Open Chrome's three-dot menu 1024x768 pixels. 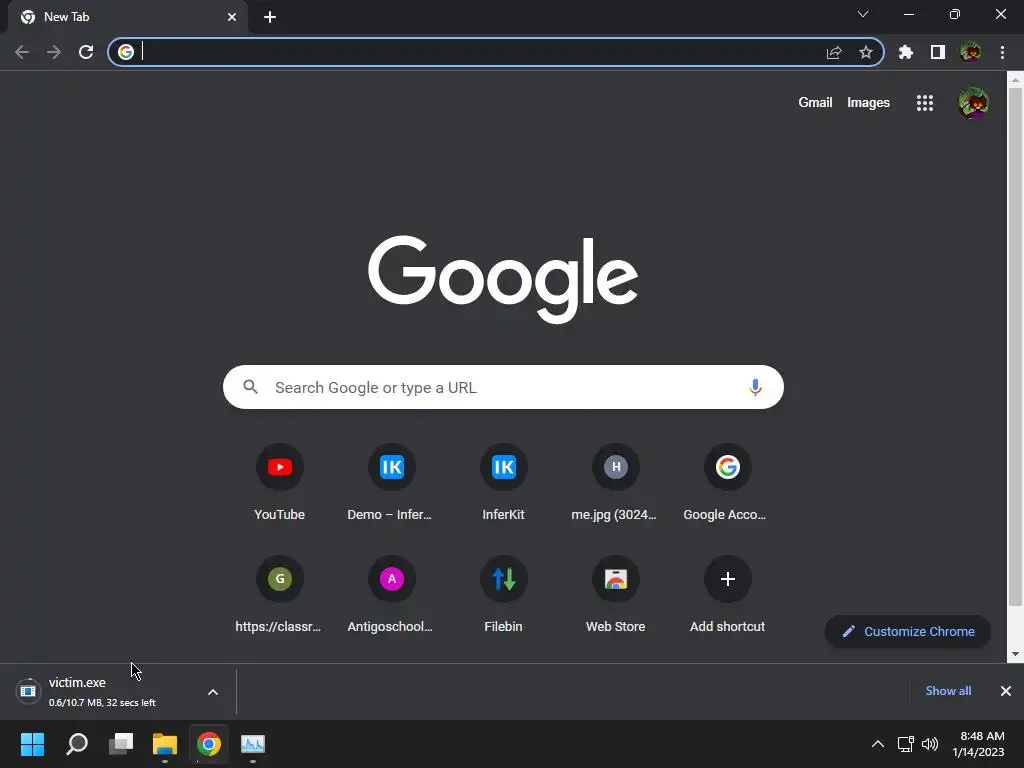(1002, 52)
